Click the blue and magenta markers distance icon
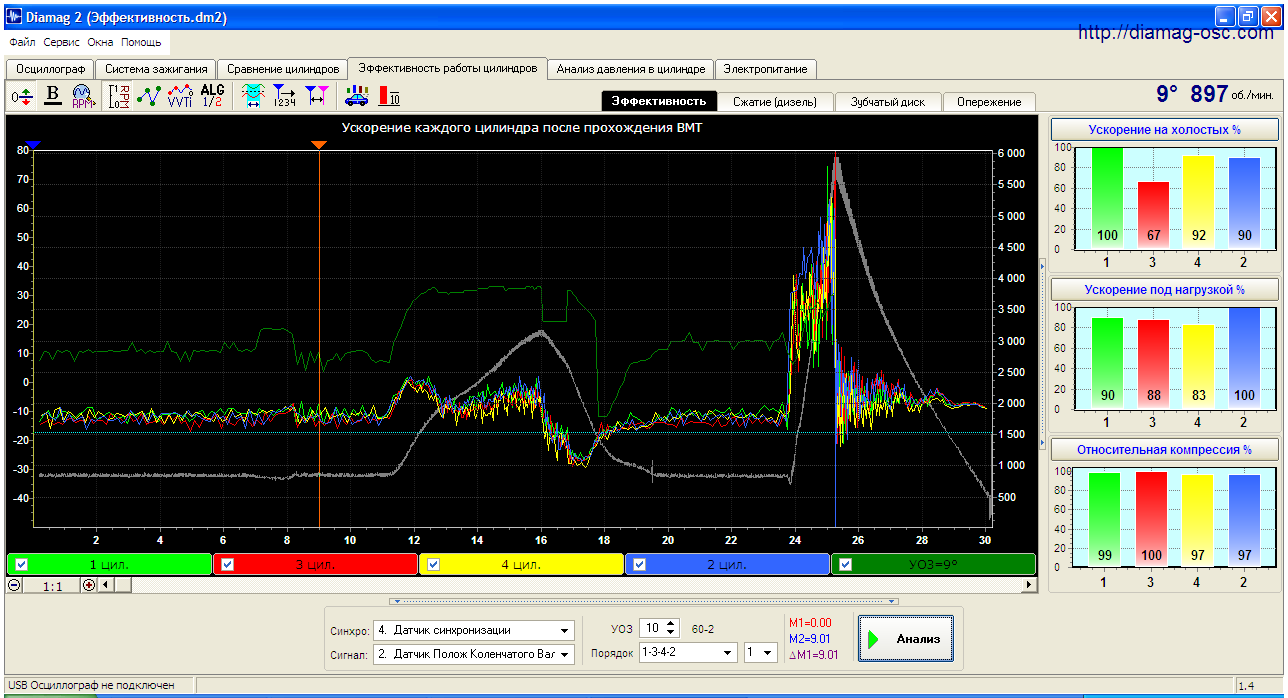 [316, 96]
